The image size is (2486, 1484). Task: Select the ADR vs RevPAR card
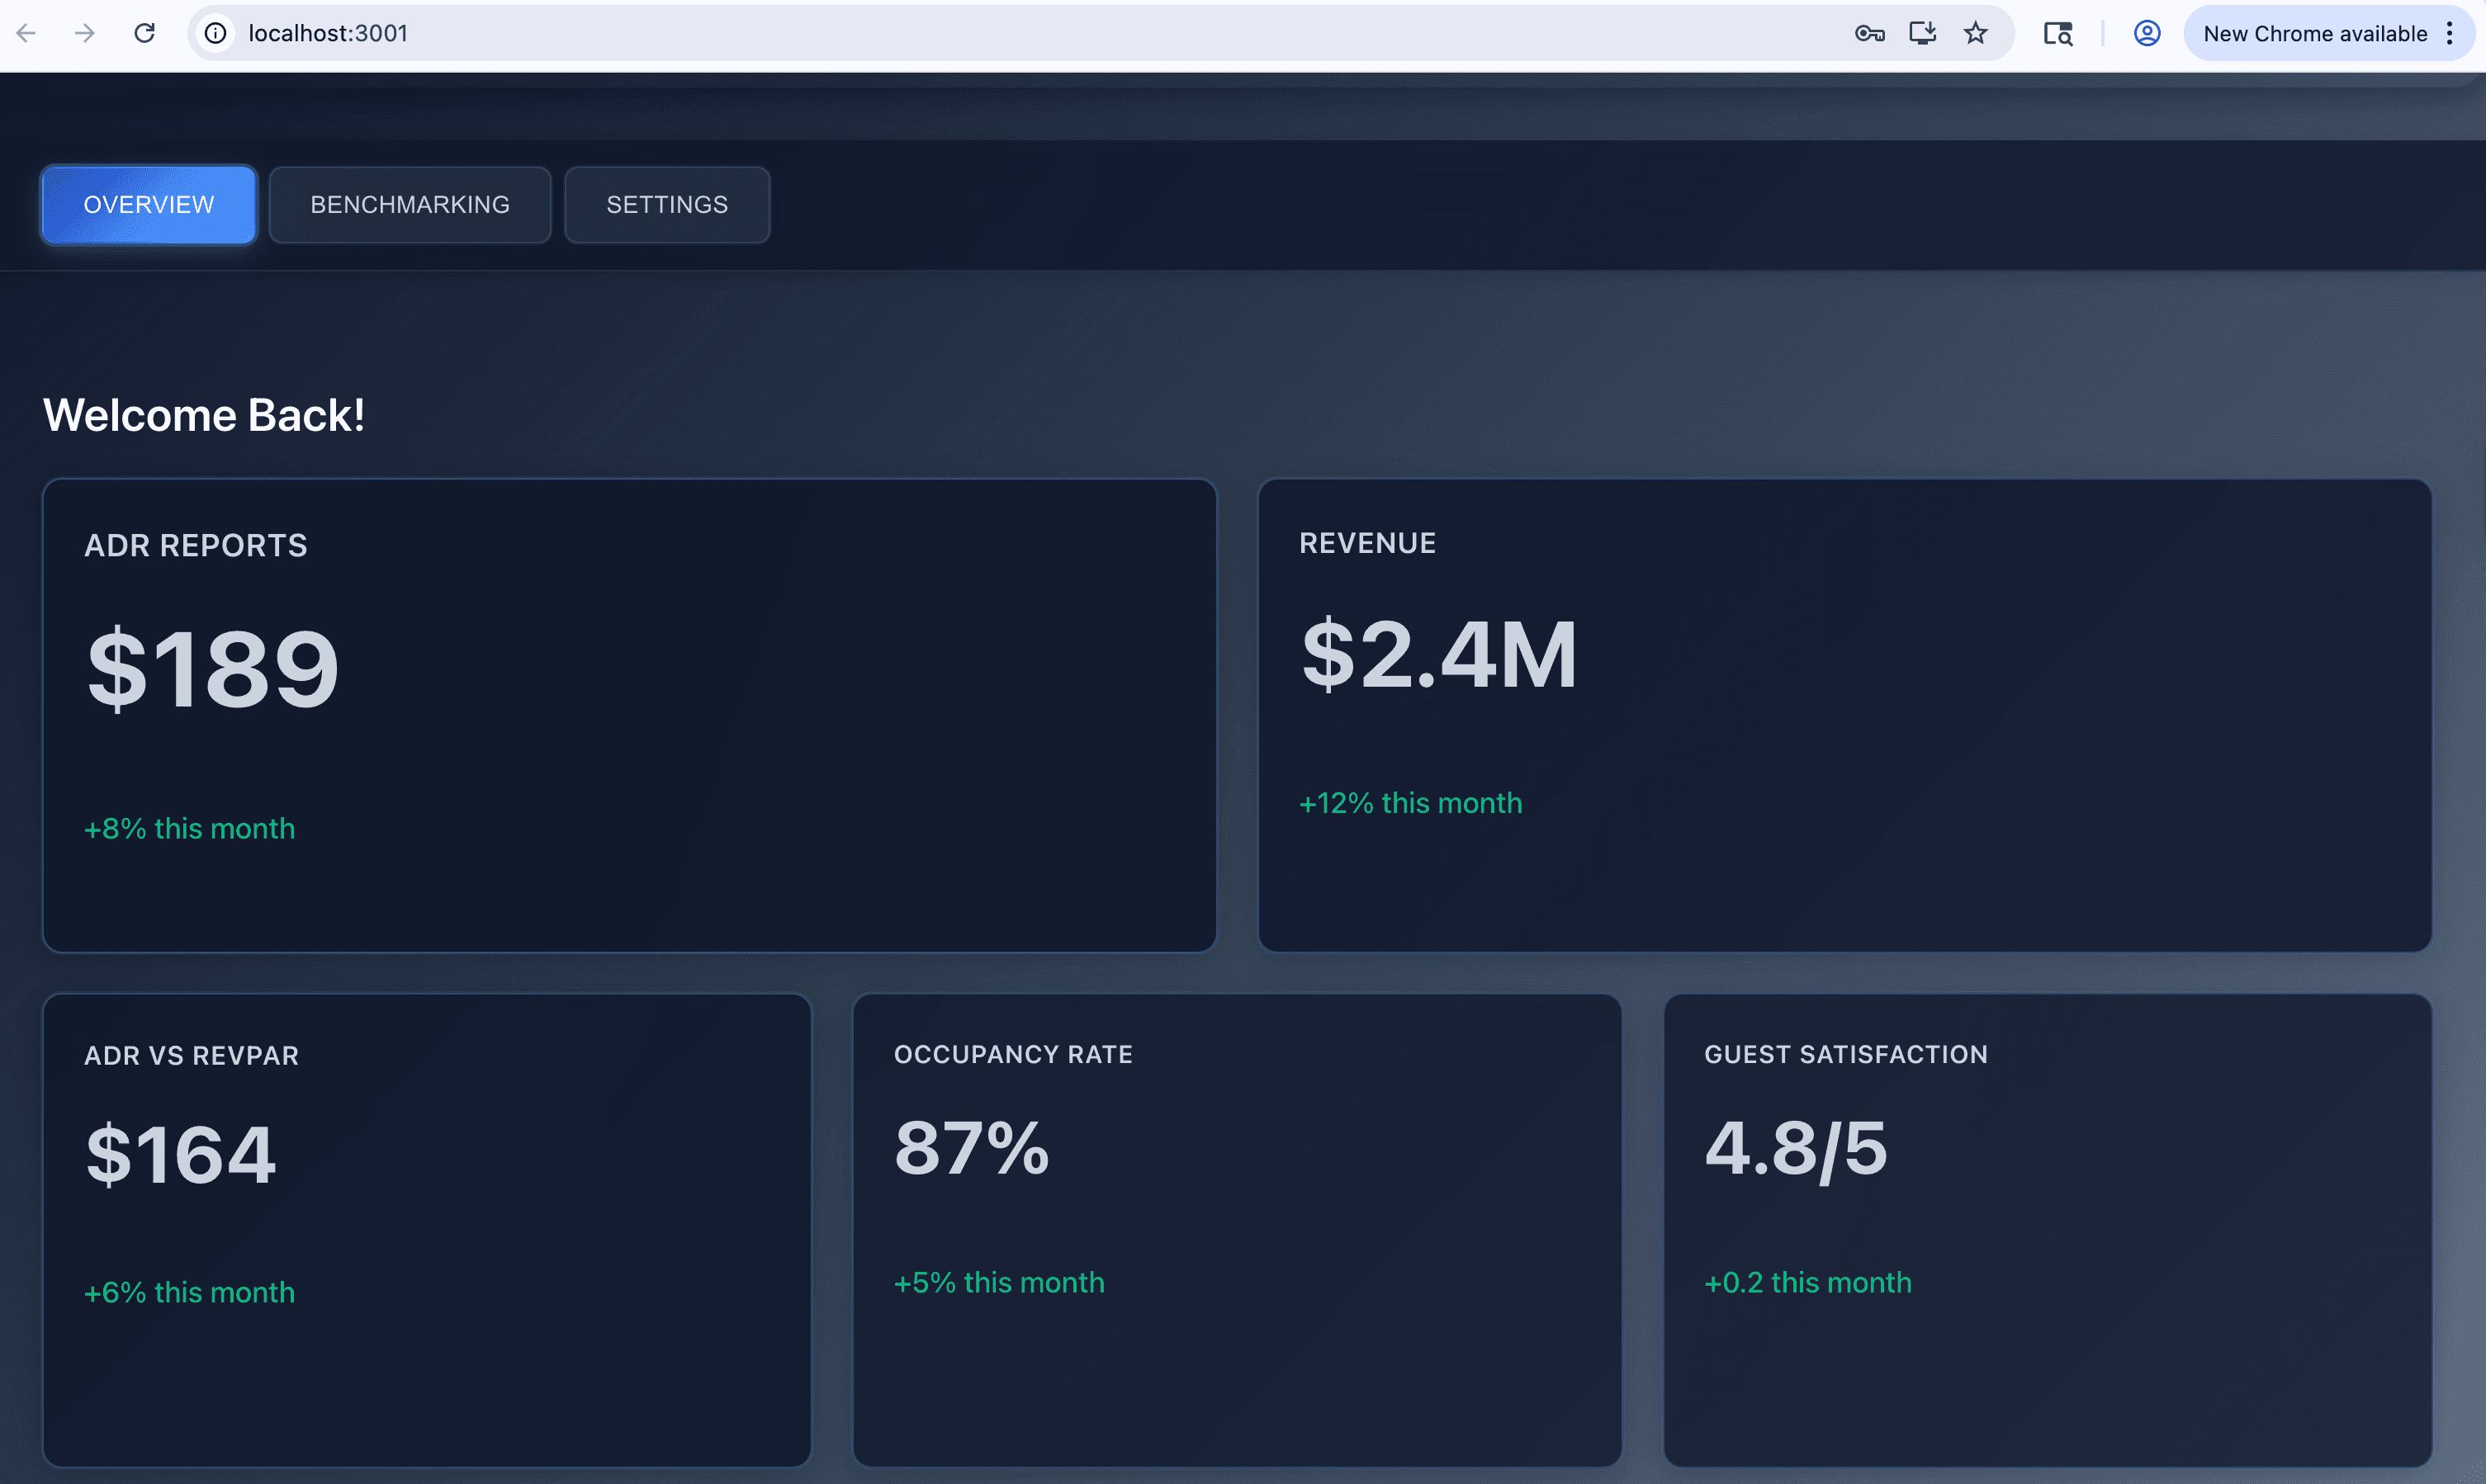pyautogui.click(x=427, y=1229)
